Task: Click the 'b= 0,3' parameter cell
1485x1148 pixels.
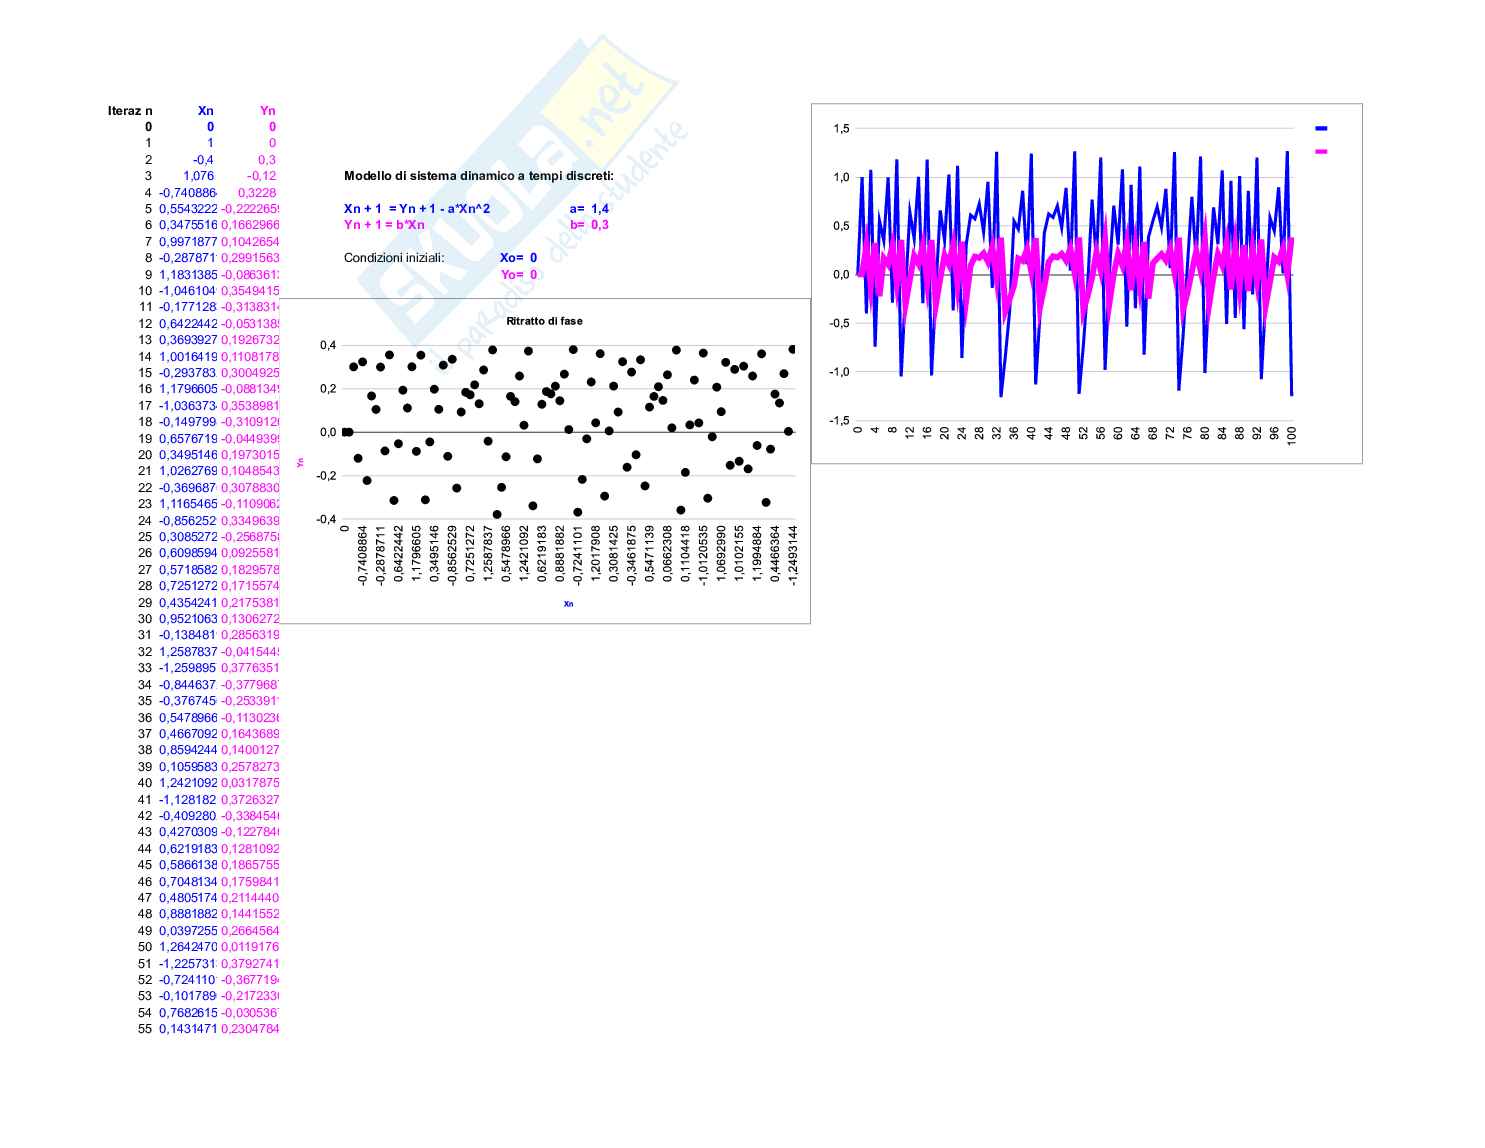Action: pos(589,225)
